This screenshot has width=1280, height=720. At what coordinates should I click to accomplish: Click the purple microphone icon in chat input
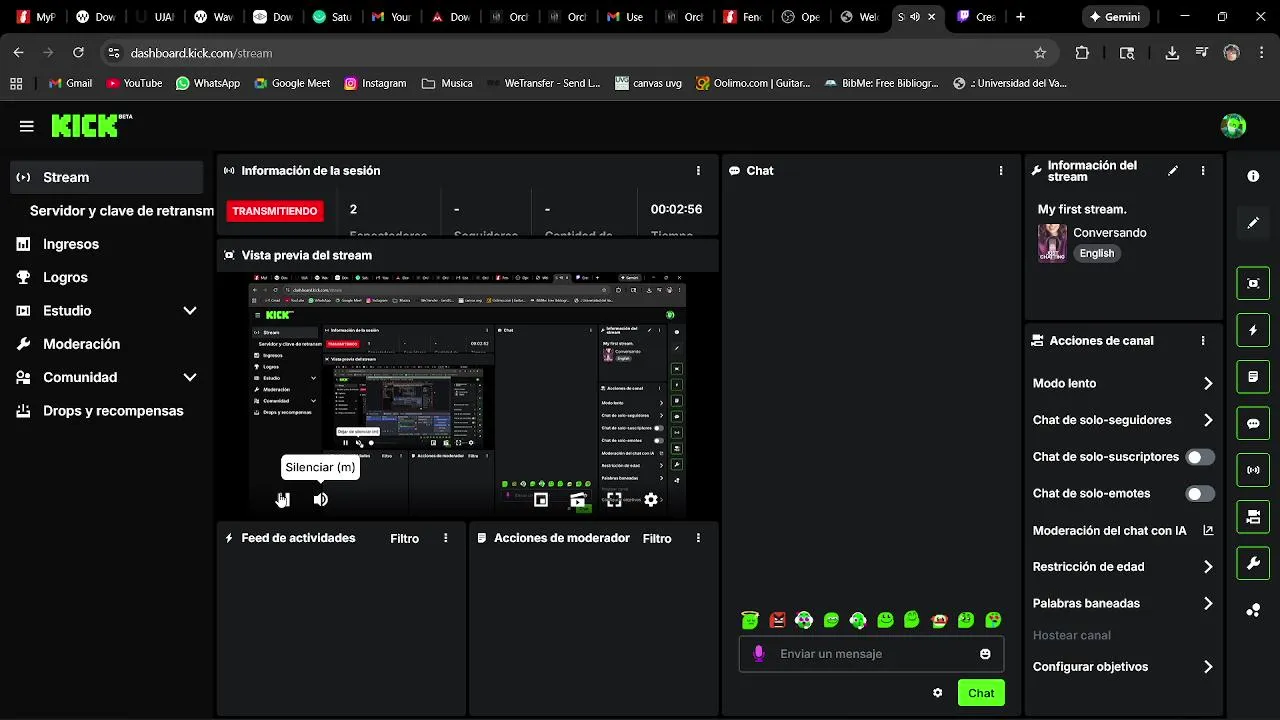click(x=759, y=654)
